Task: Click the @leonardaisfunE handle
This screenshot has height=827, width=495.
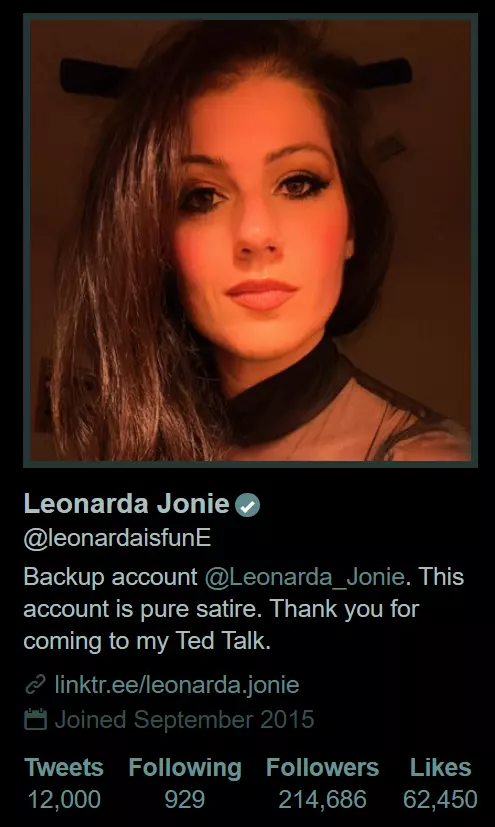Action: [x=118, y=538]
